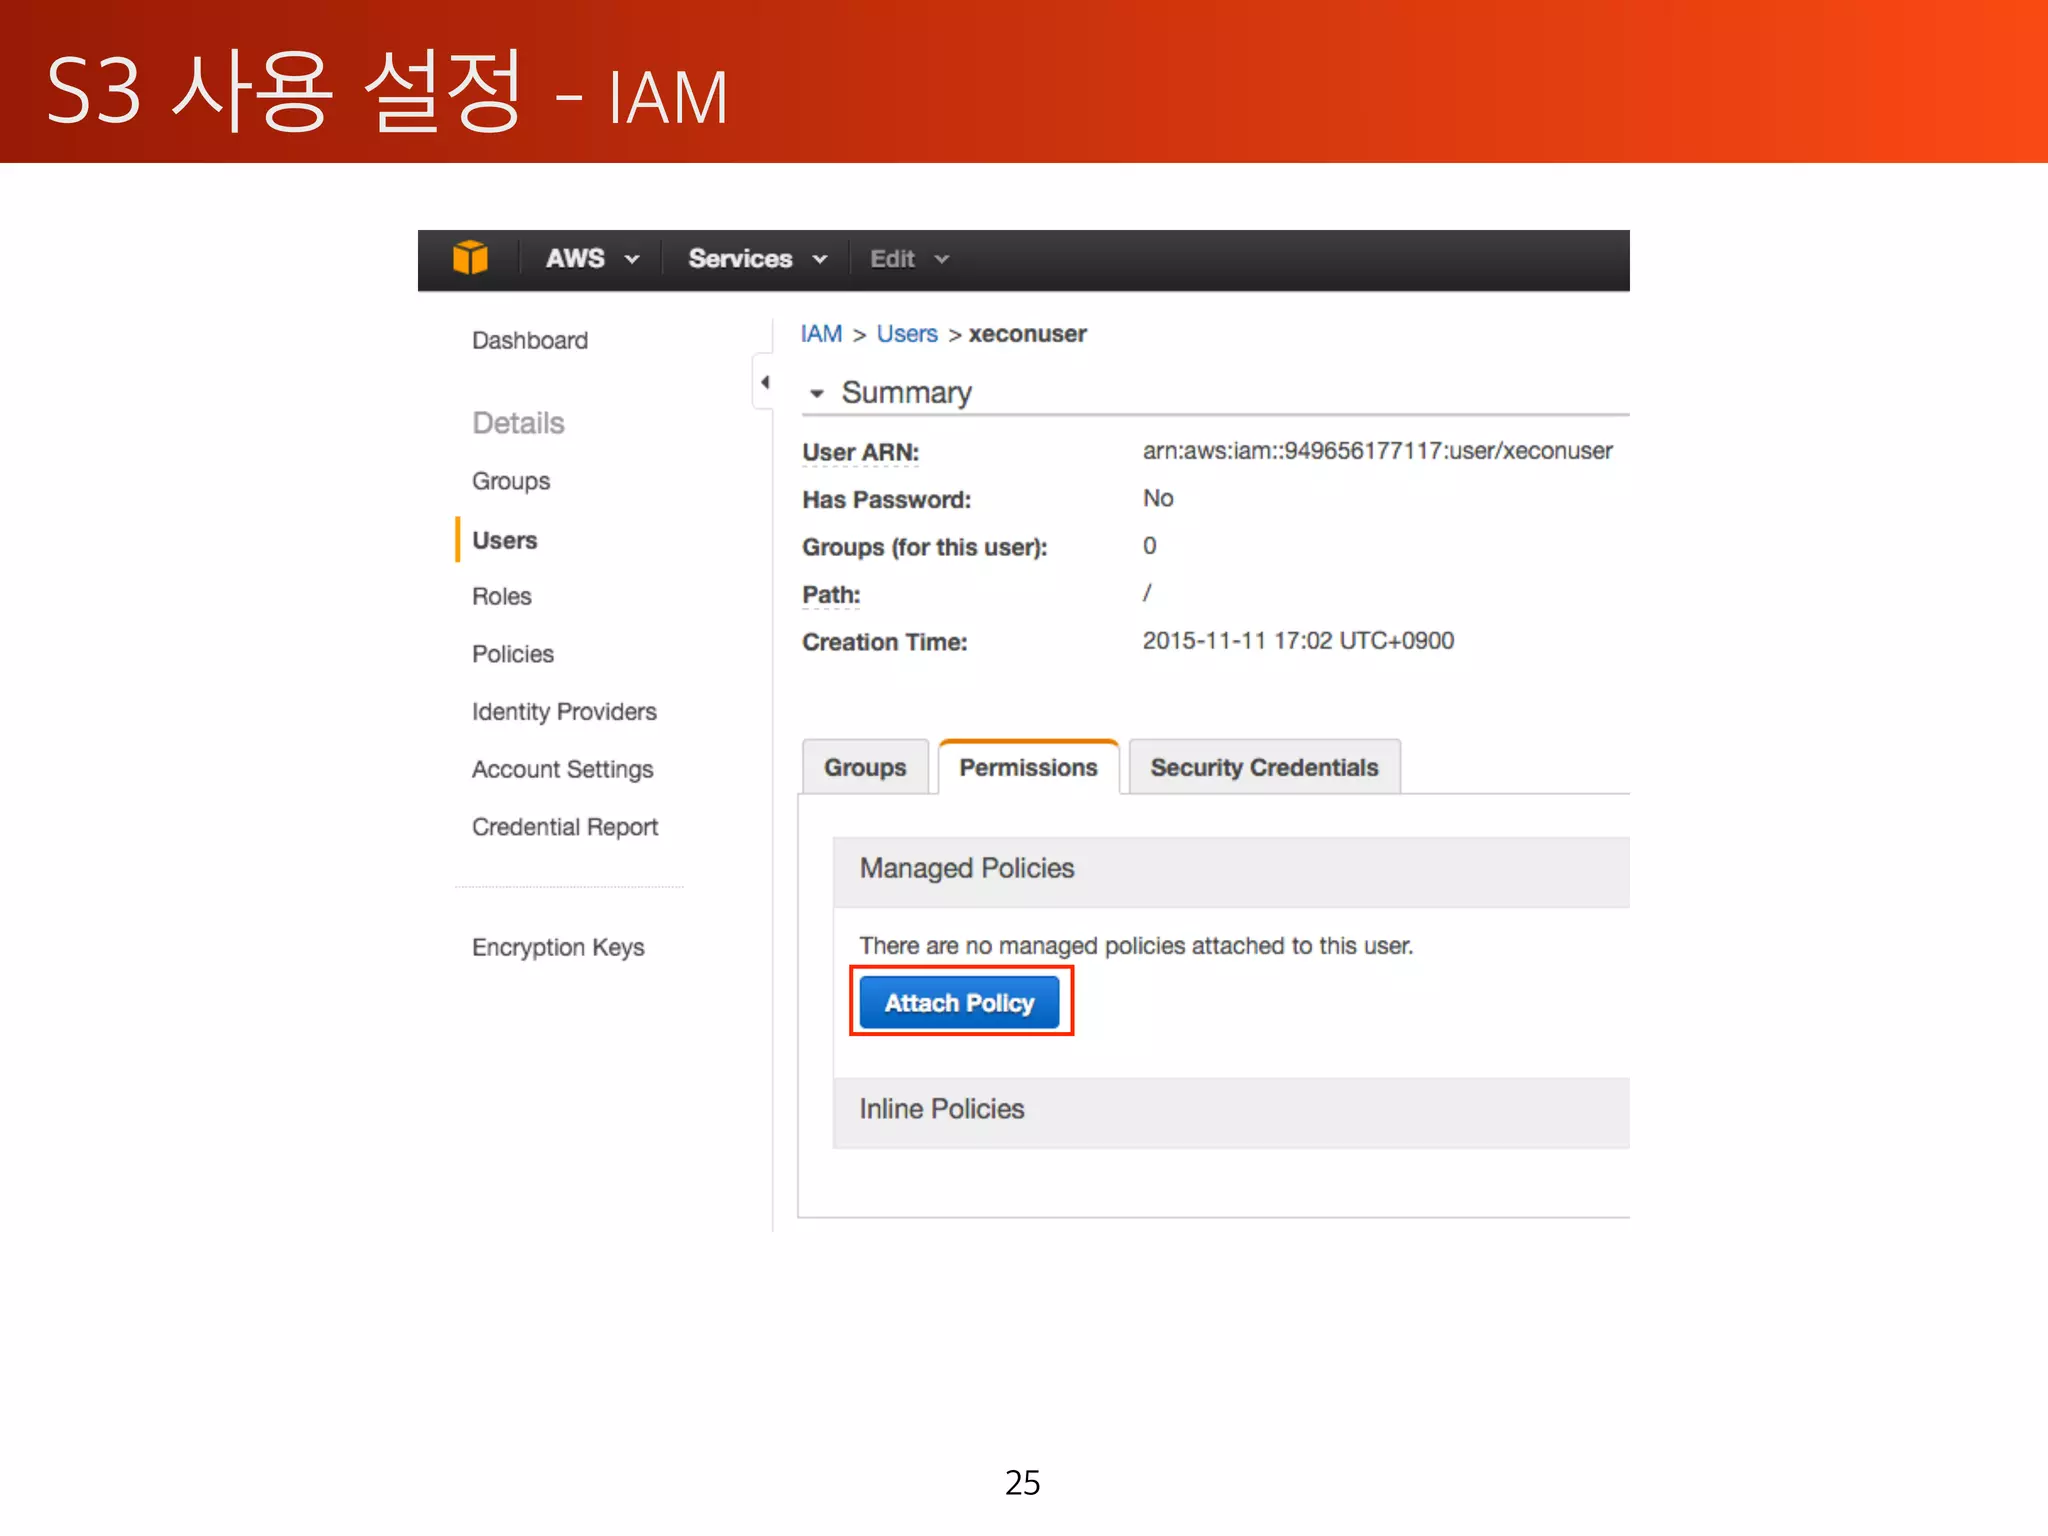Click the AWS orange cube logo

point(470,258)
